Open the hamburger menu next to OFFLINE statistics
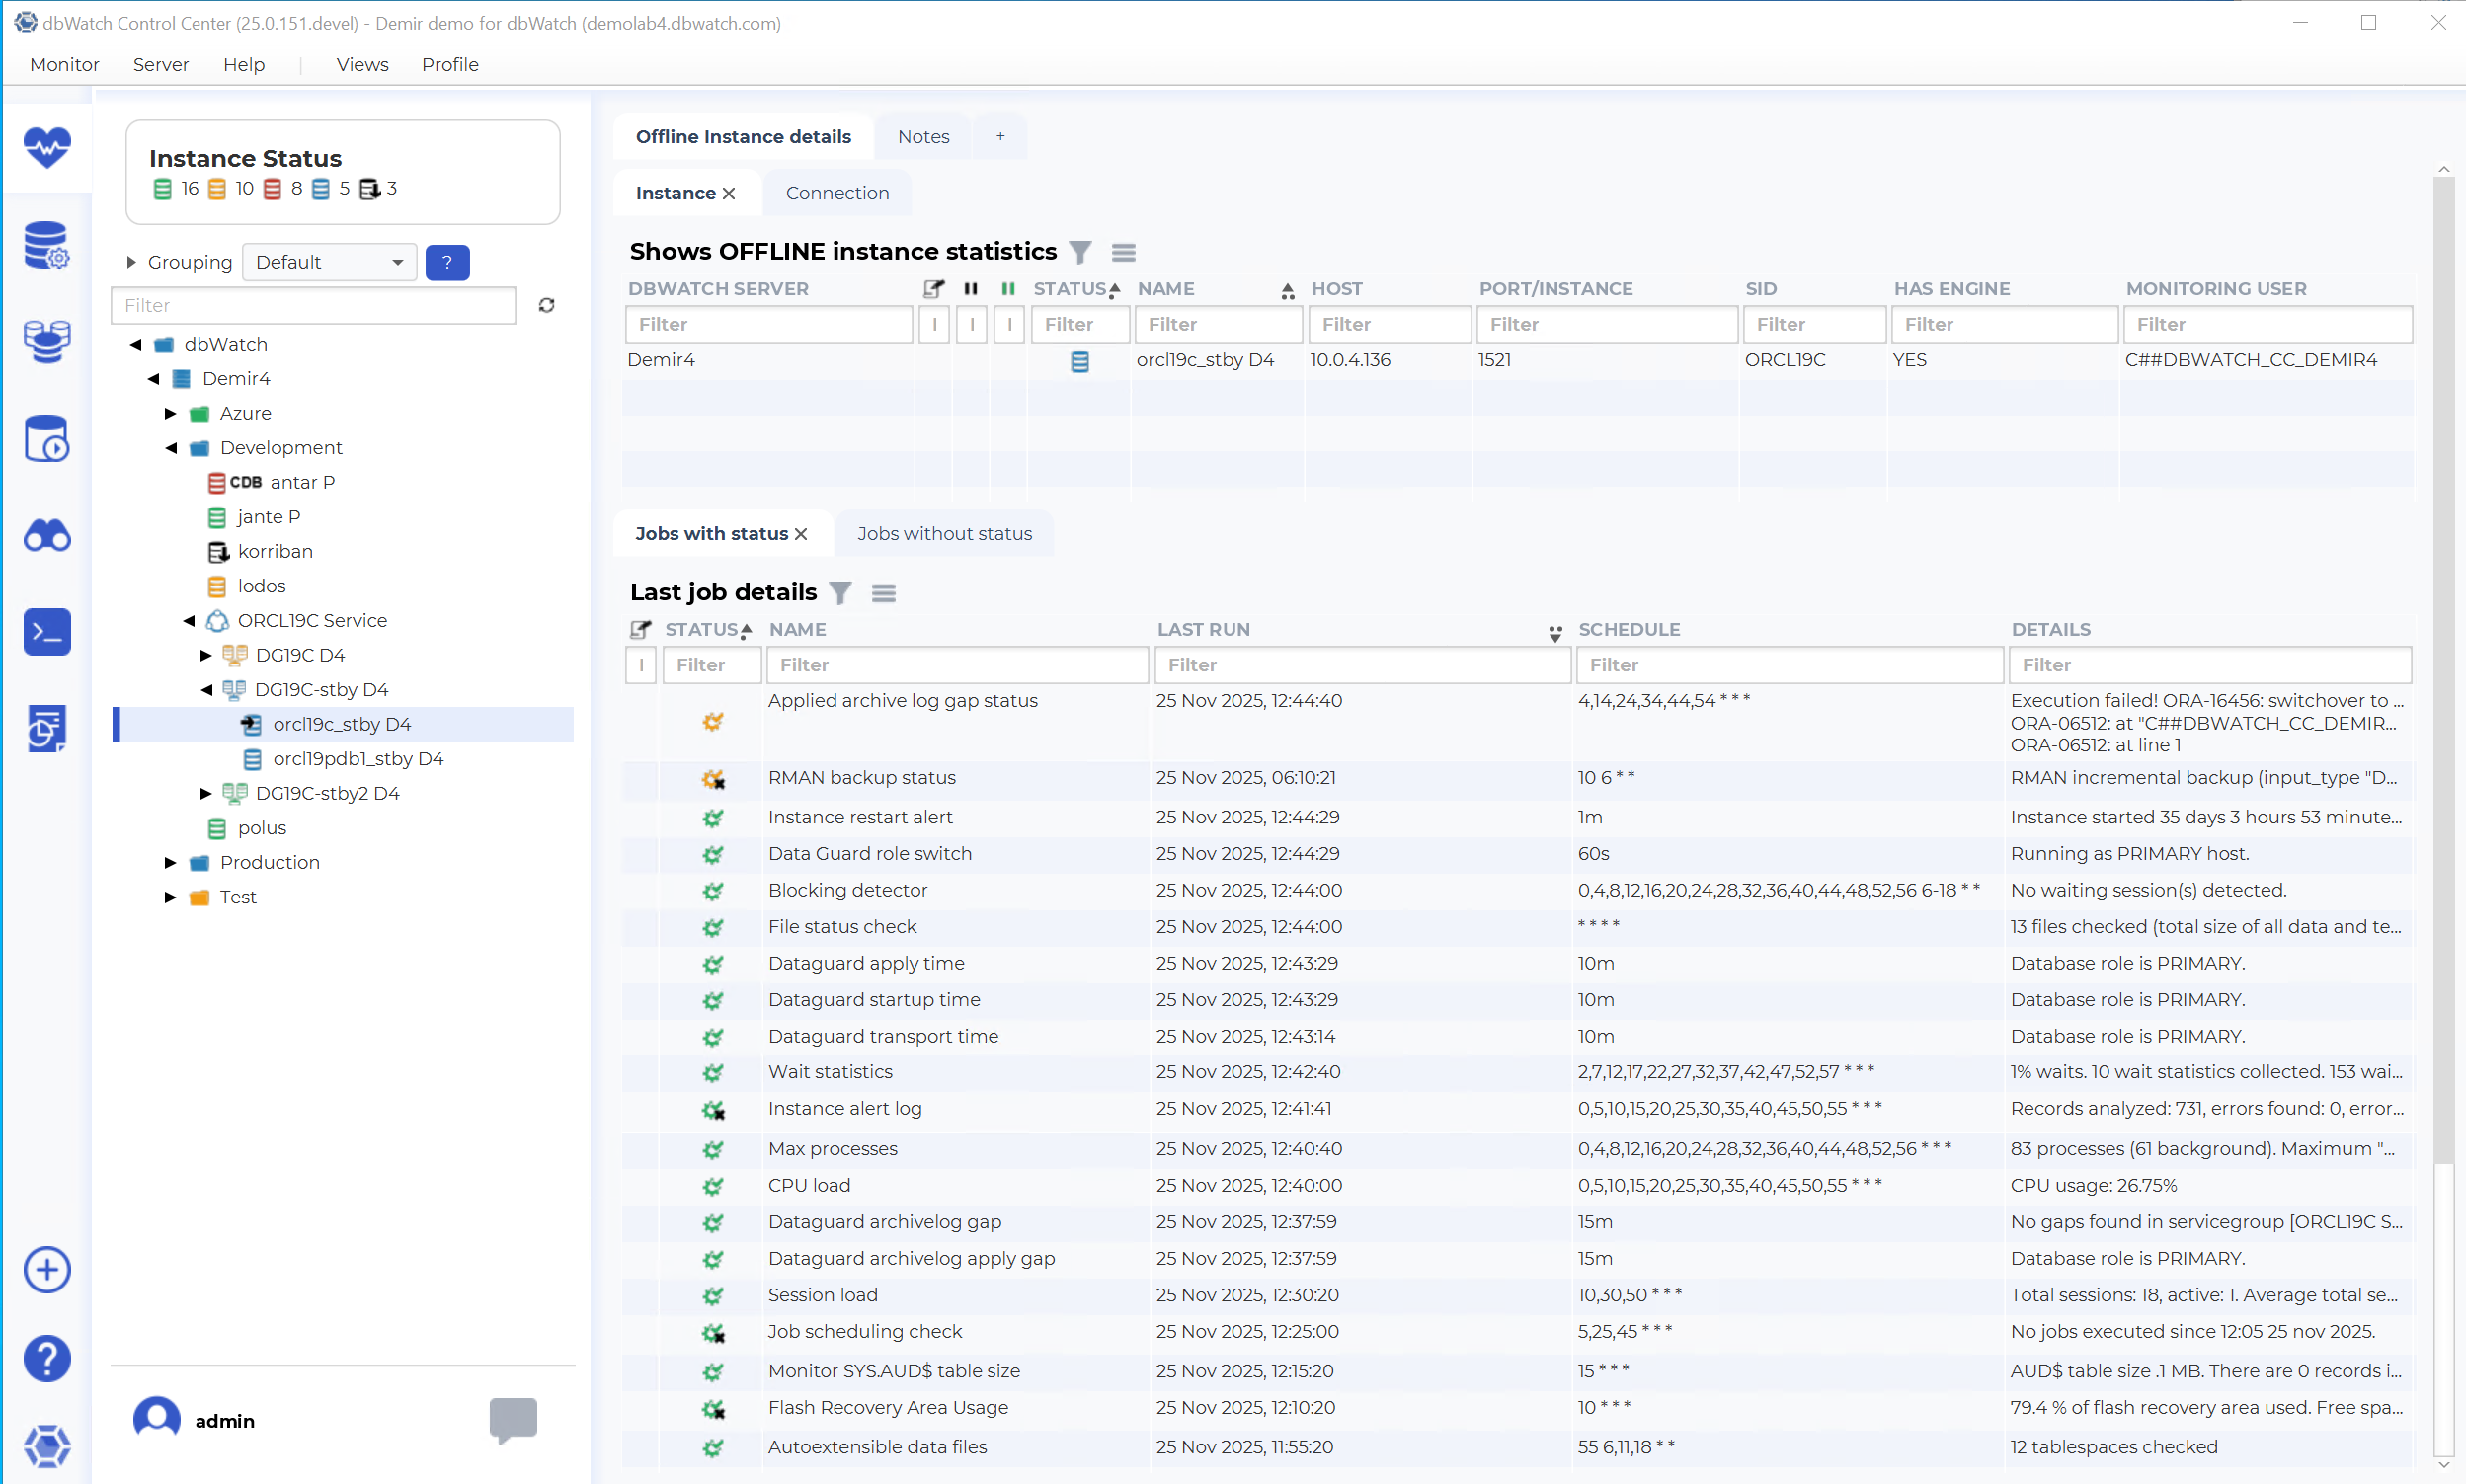This screenshot has width=2466, height=1484. (x=1124, y=252)
